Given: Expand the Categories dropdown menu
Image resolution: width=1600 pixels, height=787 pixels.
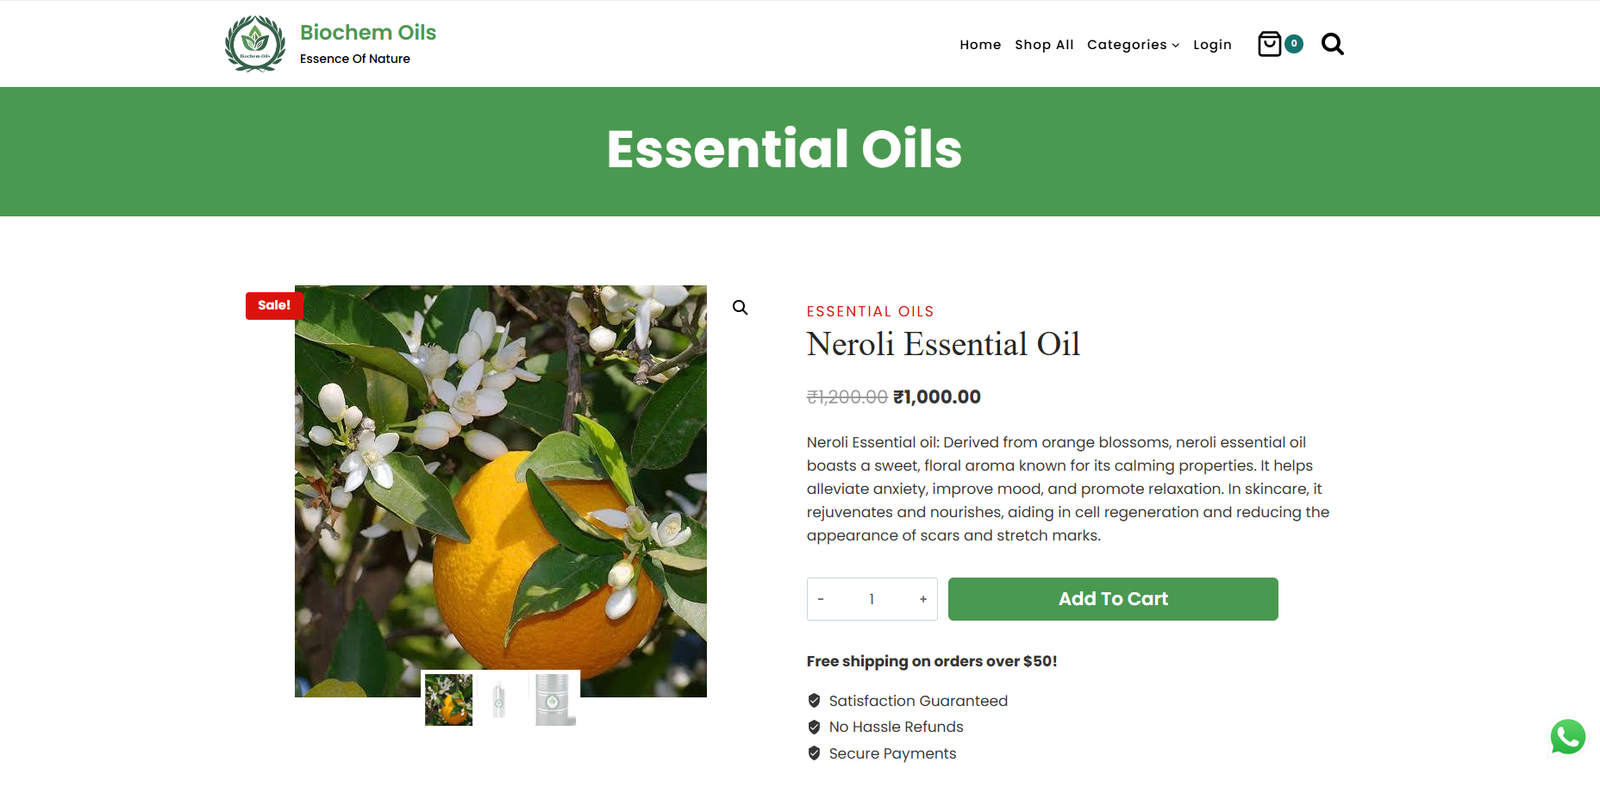Looking at the screenshot, I should 1133,44.
